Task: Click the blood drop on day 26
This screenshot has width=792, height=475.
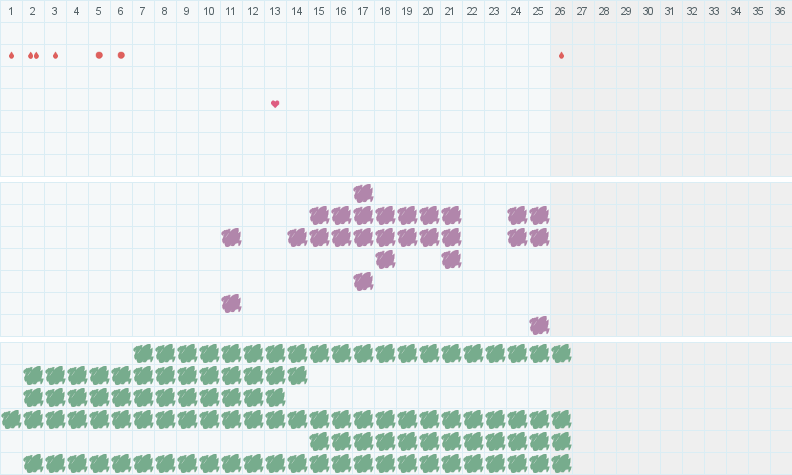Action: (x=561, y=55)
